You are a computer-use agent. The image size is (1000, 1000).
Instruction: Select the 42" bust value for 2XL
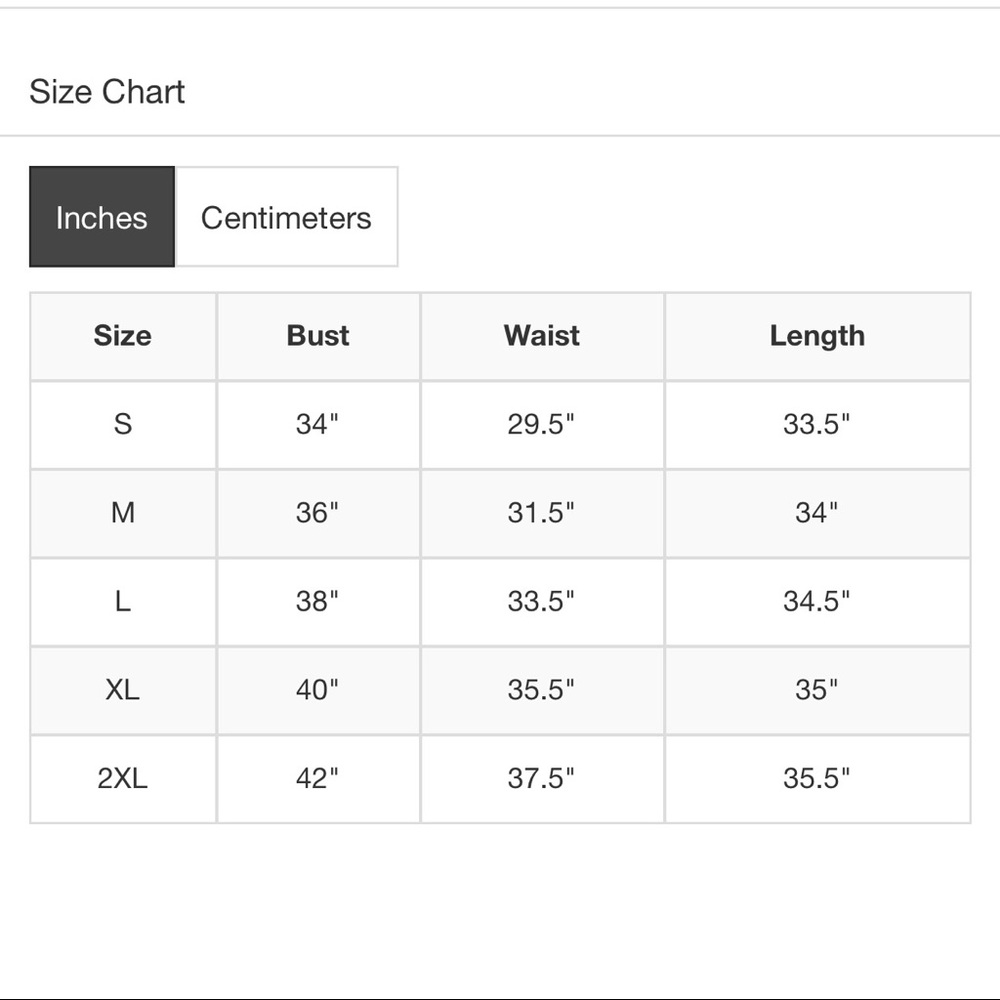click(317, 779)
